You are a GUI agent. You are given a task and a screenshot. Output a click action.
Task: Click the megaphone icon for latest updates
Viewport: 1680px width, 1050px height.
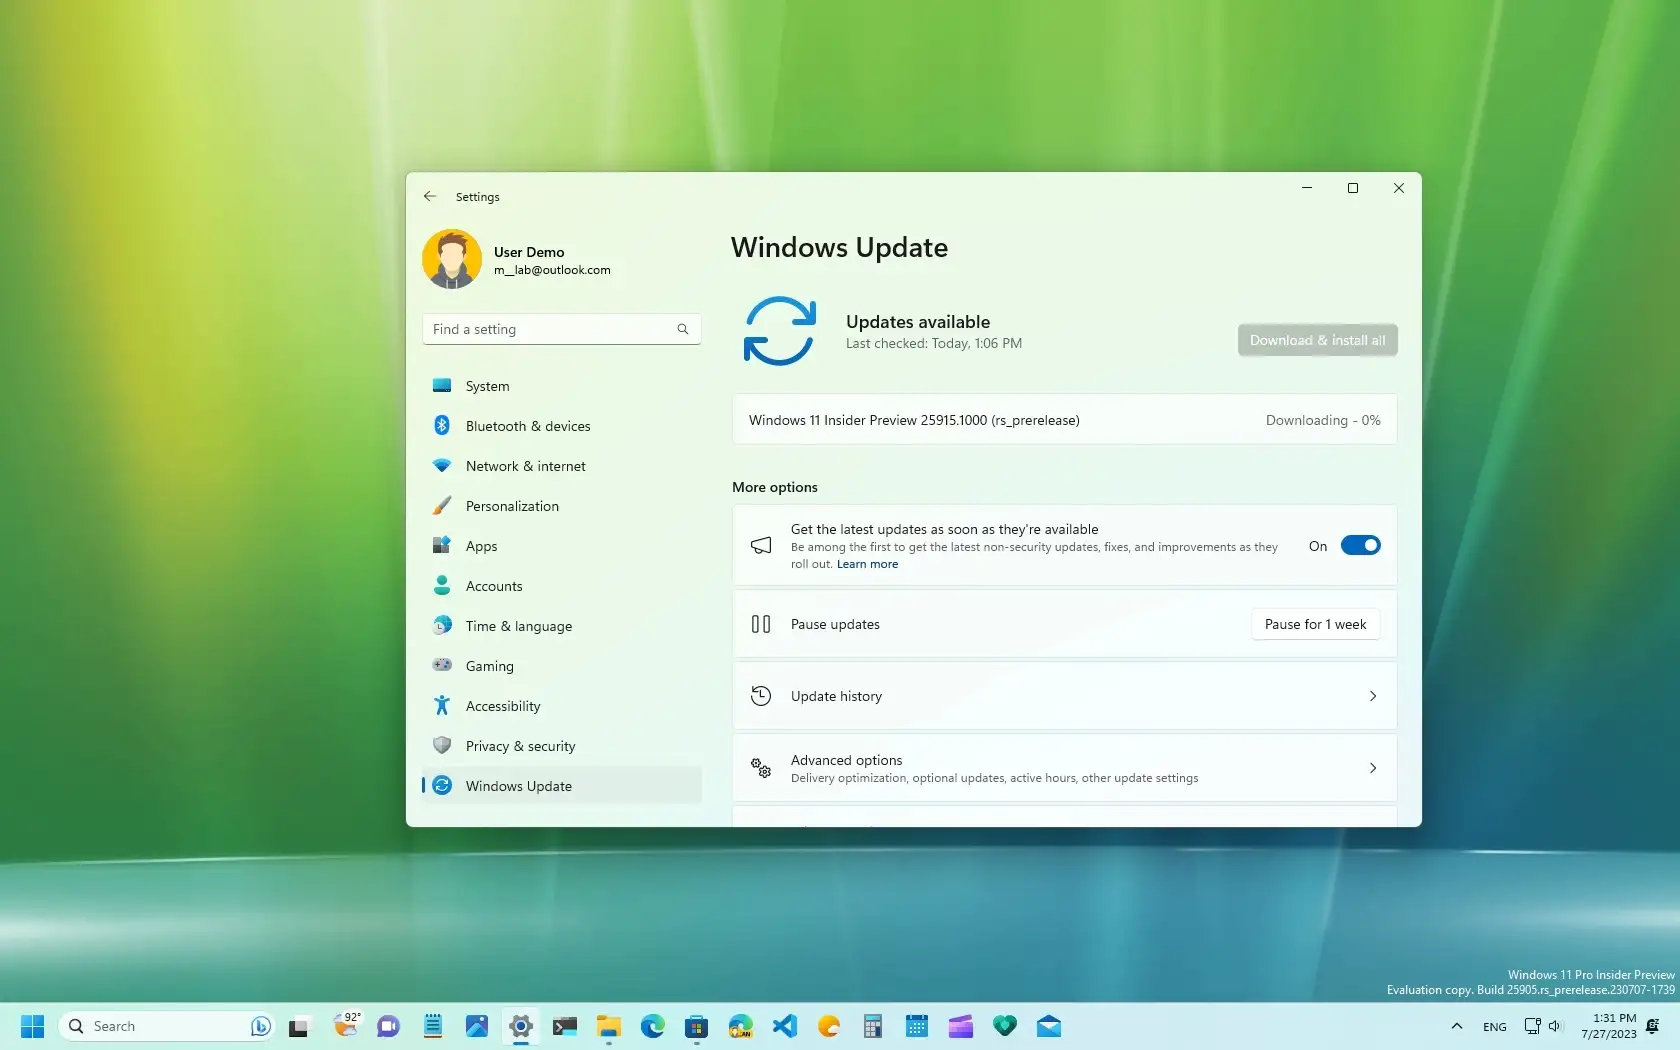(761, 545)
